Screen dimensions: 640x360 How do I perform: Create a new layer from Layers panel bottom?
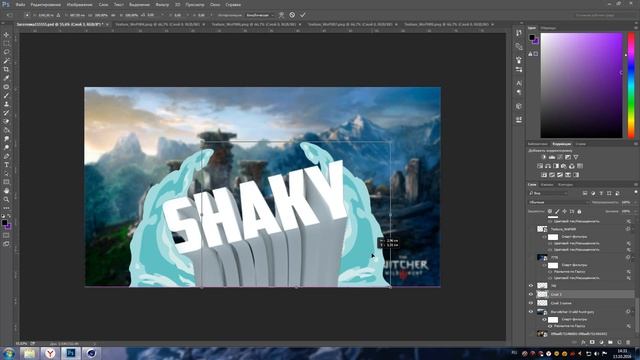pyautogui.click(x=619, y=342)
